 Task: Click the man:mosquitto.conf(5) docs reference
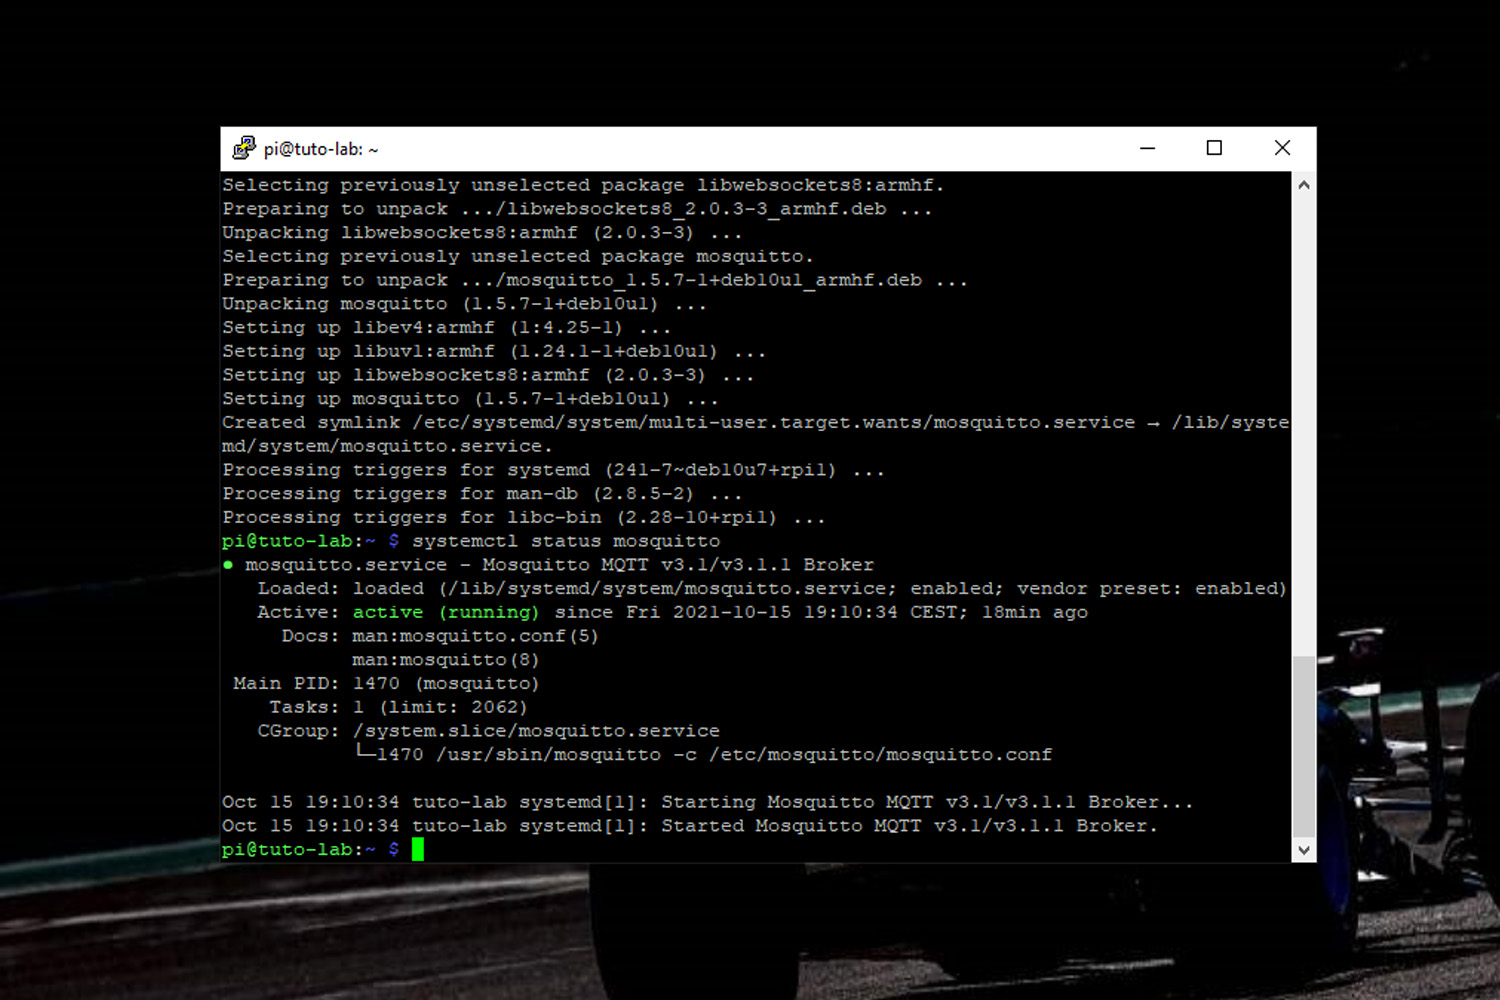tap(475, 636)
